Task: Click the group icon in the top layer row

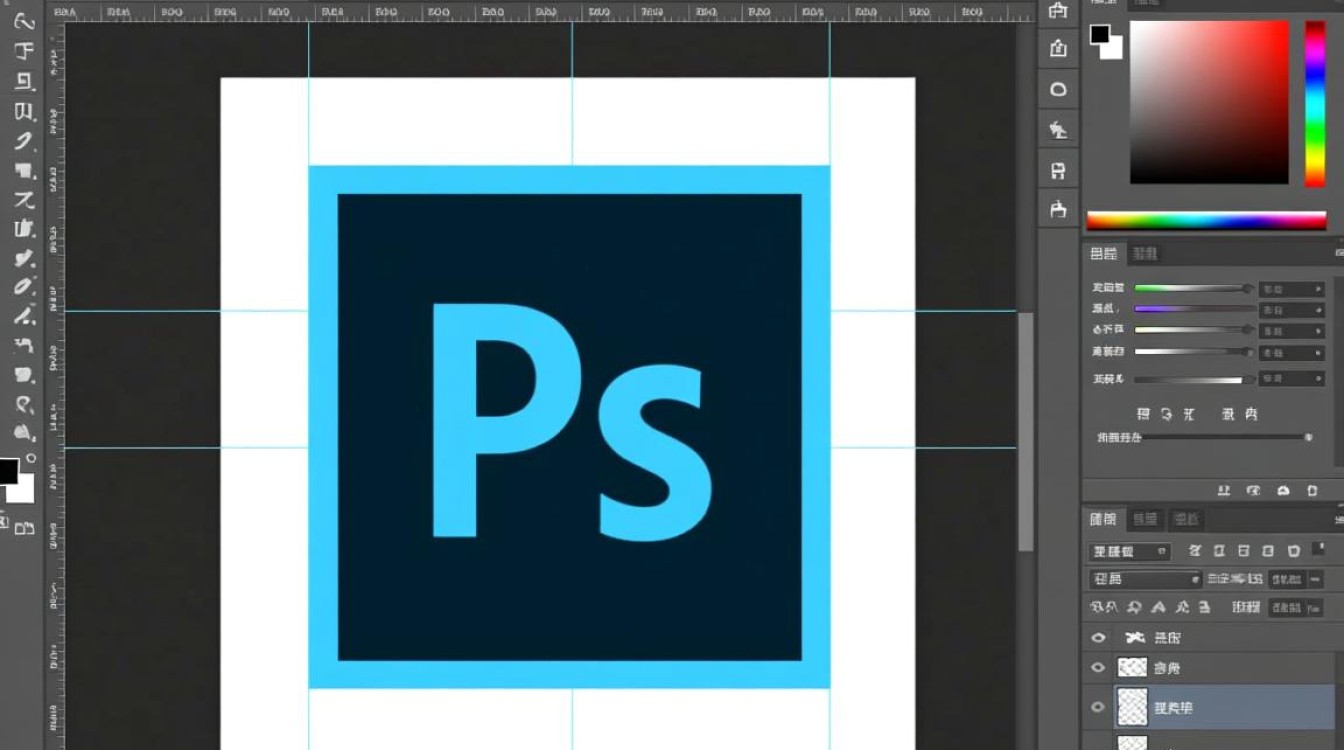Action: tap(1136, 637)
